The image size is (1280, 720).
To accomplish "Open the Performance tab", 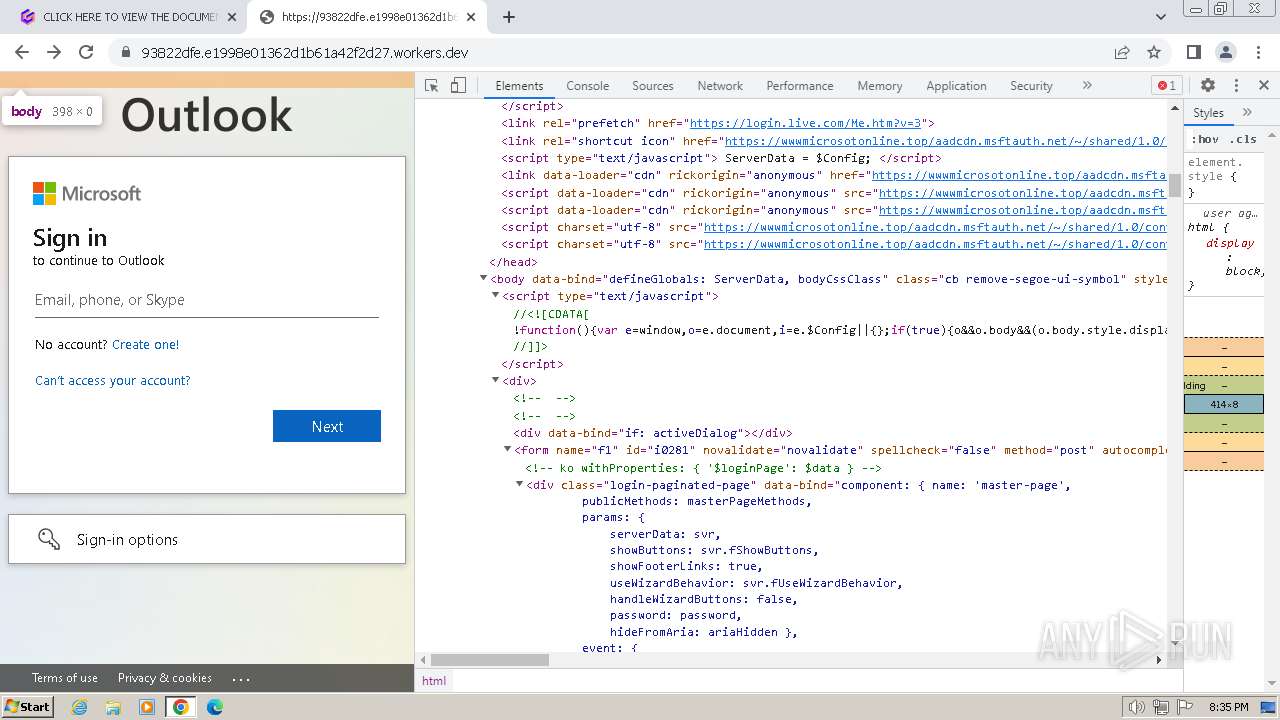I will tap(800, 86).
